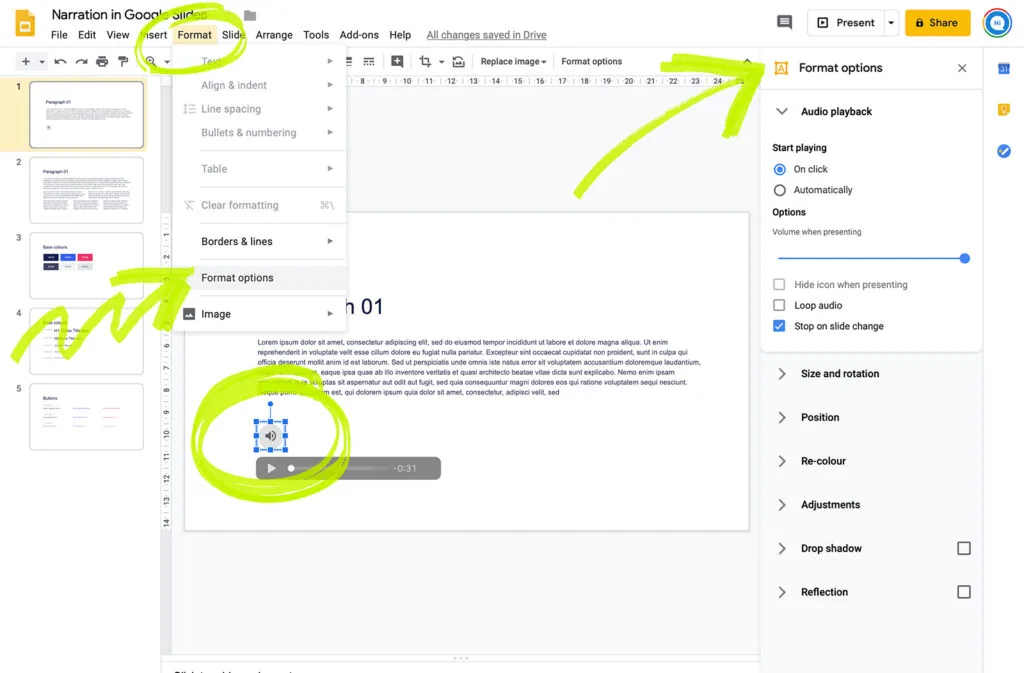
Task: Redo the last action
Action: pos(81,61)
